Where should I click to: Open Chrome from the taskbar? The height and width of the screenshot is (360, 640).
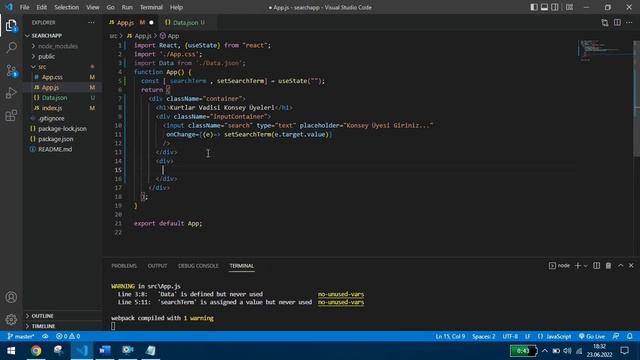(x=36, y=351)
